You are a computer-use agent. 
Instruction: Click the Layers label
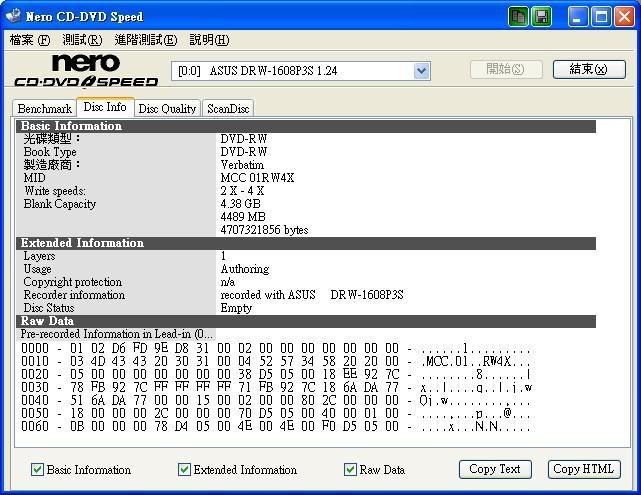click(39, 256)
